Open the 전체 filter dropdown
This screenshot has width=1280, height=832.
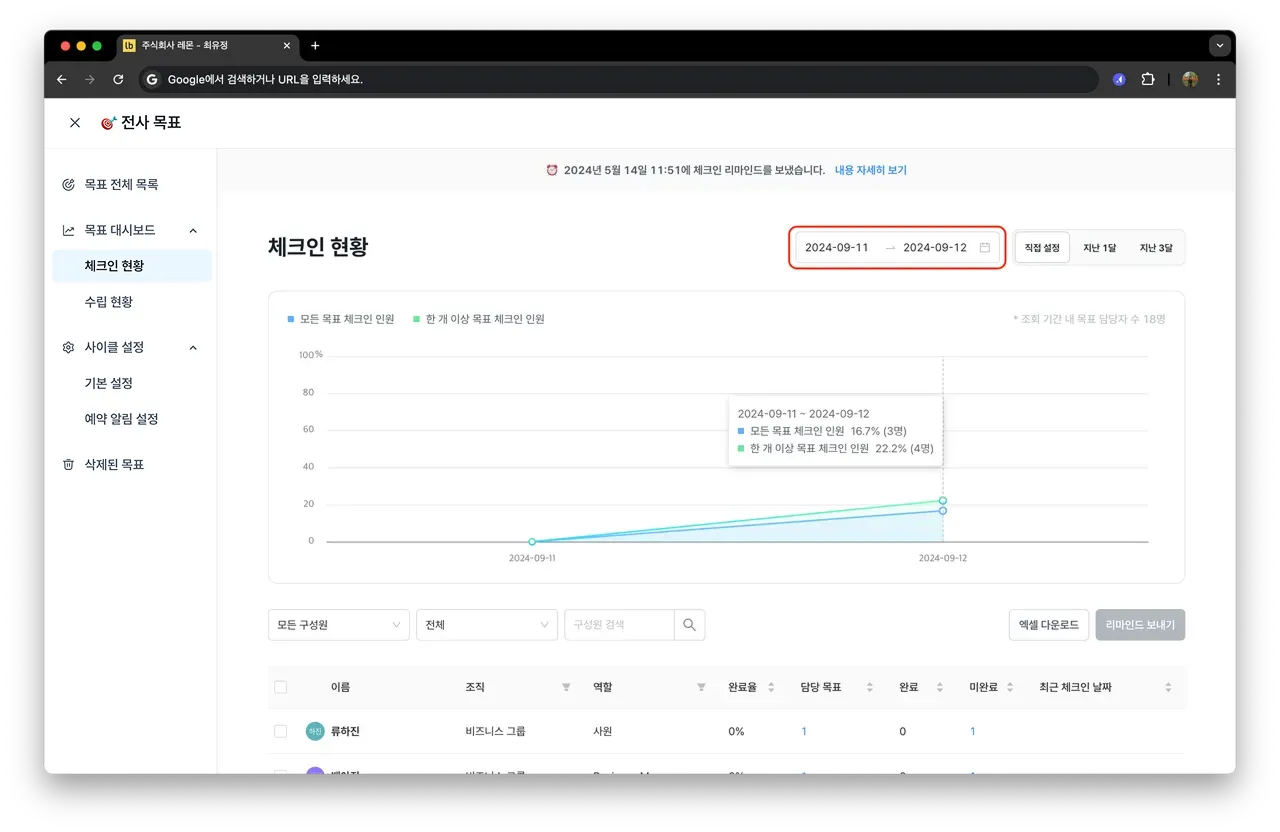(487, 625)
